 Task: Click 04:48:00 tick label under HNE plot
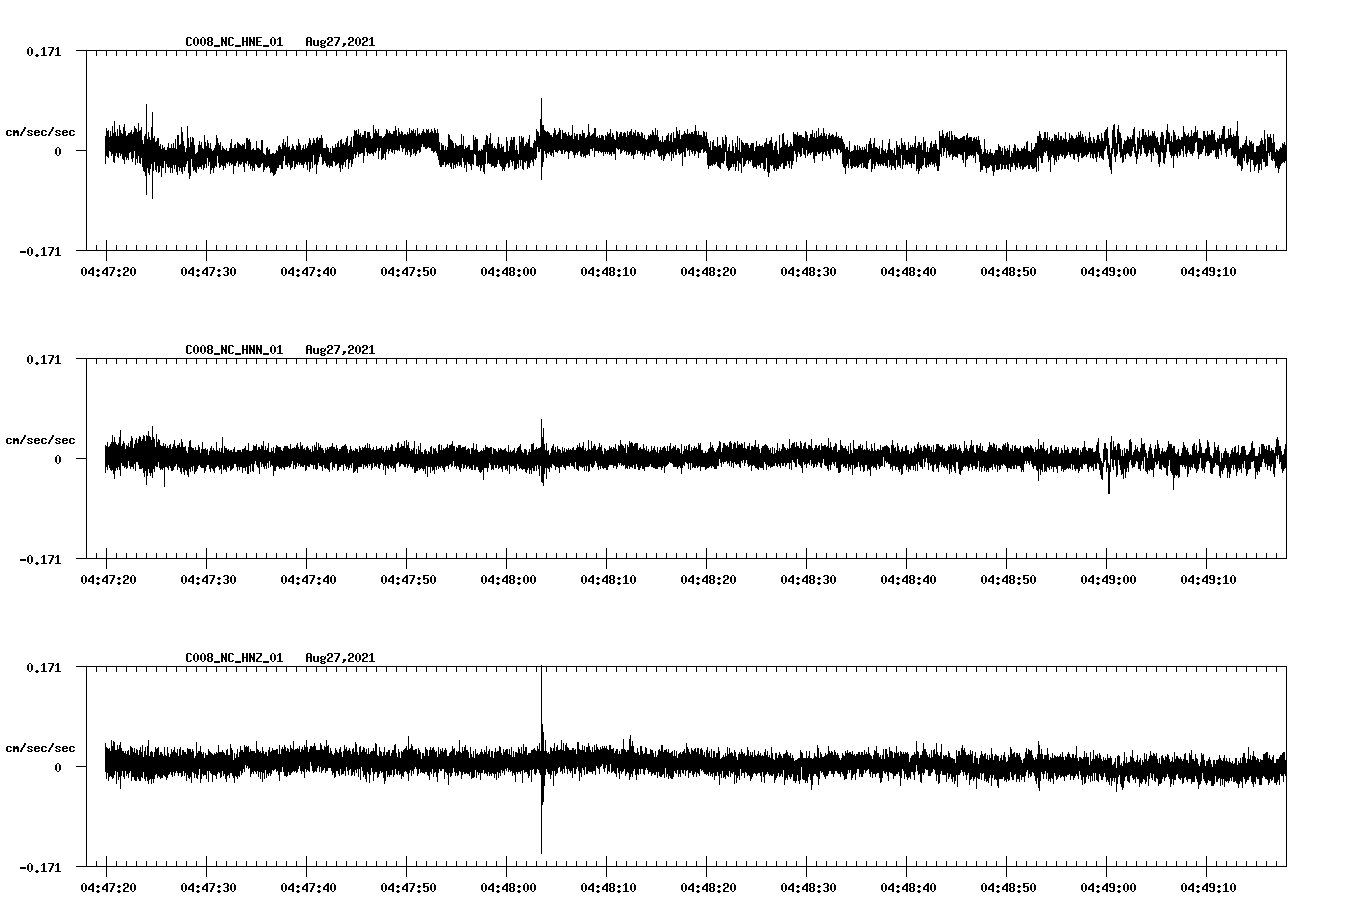pos(509,272)
